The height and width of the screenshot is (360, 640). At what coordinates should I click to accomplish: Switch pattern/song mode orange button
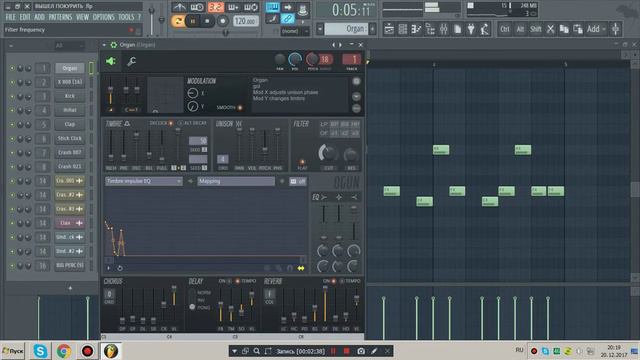[178, 21]
